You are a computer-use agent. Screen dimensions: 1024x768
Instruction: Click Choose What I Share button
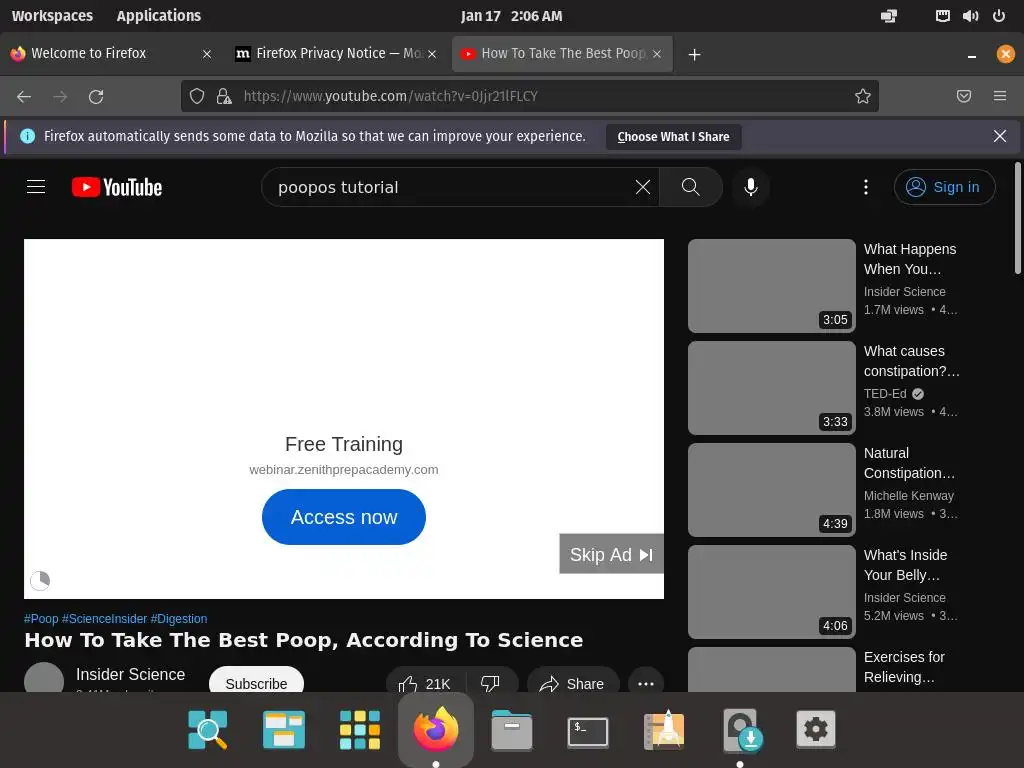[673, 136]
